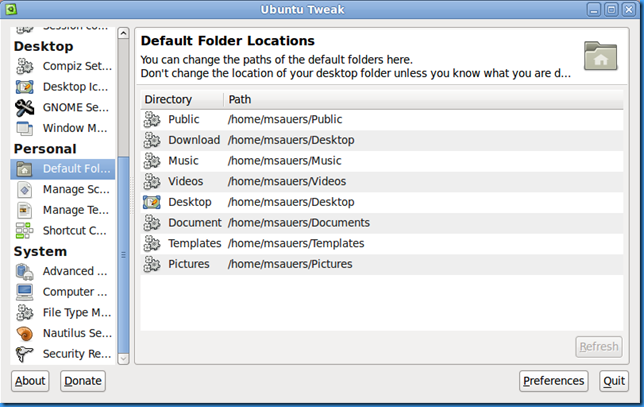Sort by the Directory column header
The height and width of the screenshot is (407, 644).
coord(182,99)
